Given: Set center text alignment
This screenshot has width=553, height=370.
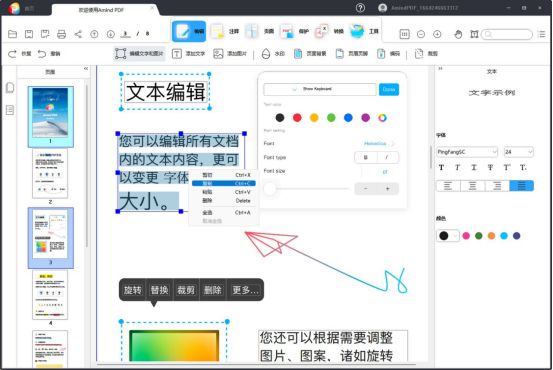Looking at the screenshot, I should [473, 186].
